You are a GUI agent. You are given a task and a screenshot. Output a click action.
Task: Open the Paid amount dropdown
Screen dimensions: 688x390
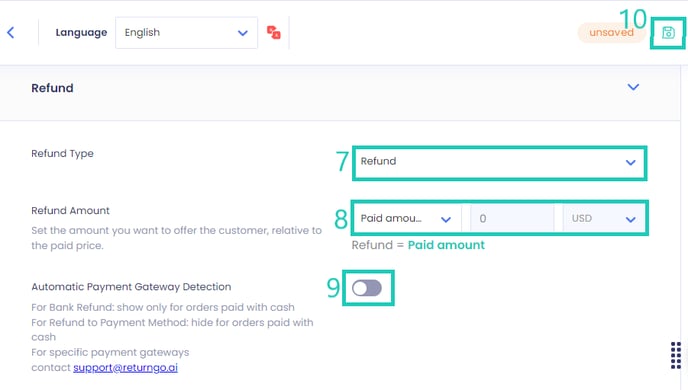[x=406, y=218]
